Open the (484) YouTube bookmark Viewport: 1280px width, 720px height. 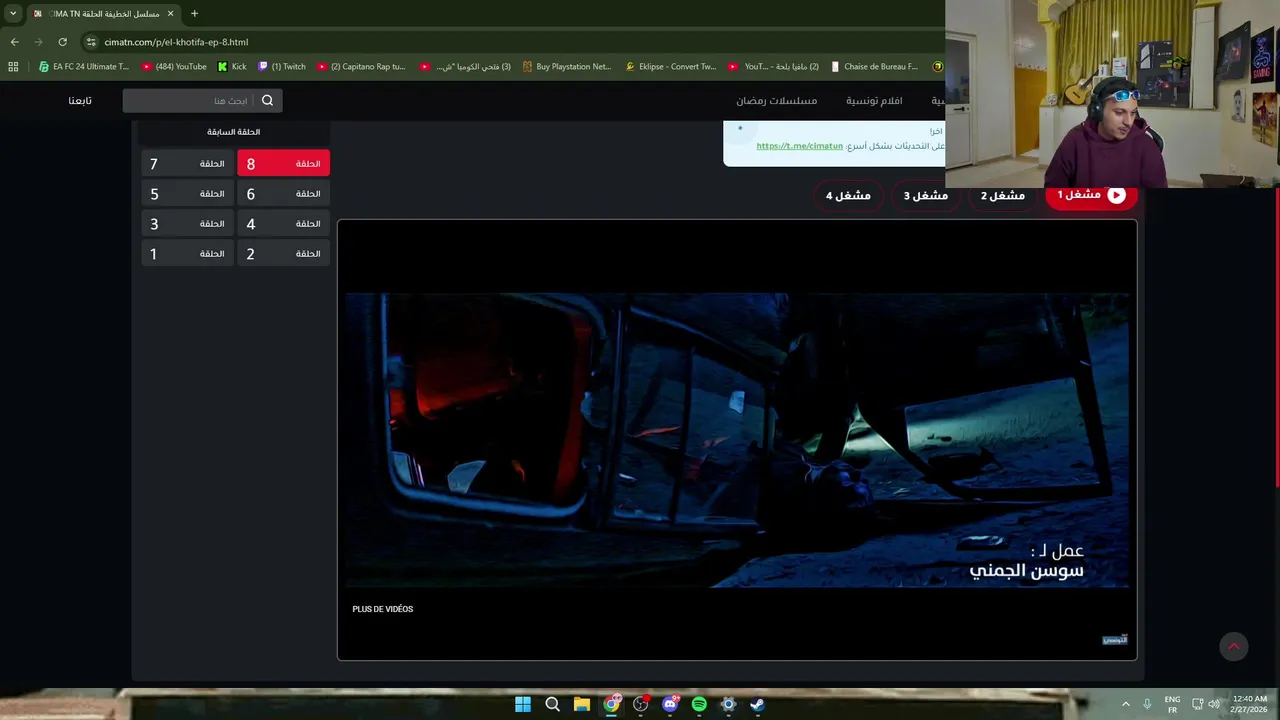[x=174, y=67]
